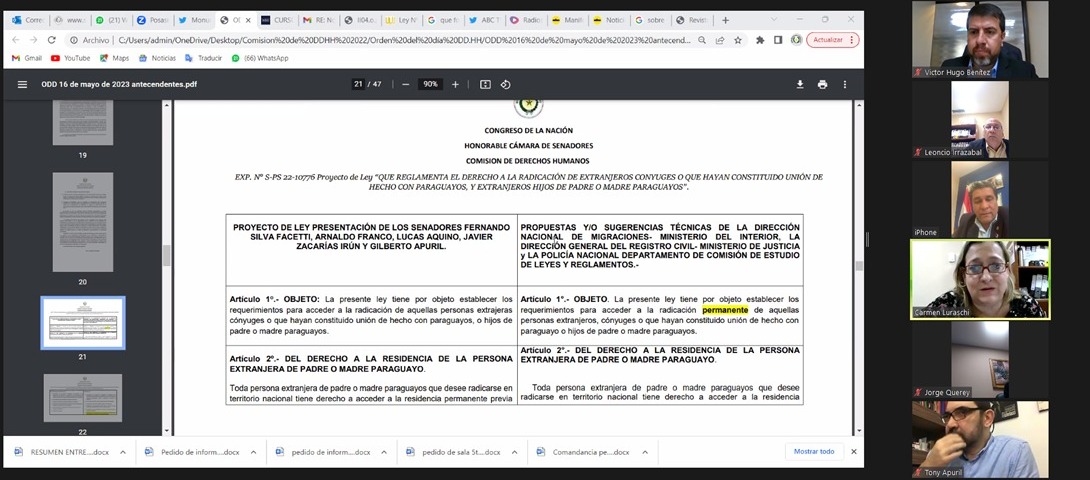Select page 20 thumbnail in sidebar
This screenshot has height=480, width=1090.
(83, 222)
